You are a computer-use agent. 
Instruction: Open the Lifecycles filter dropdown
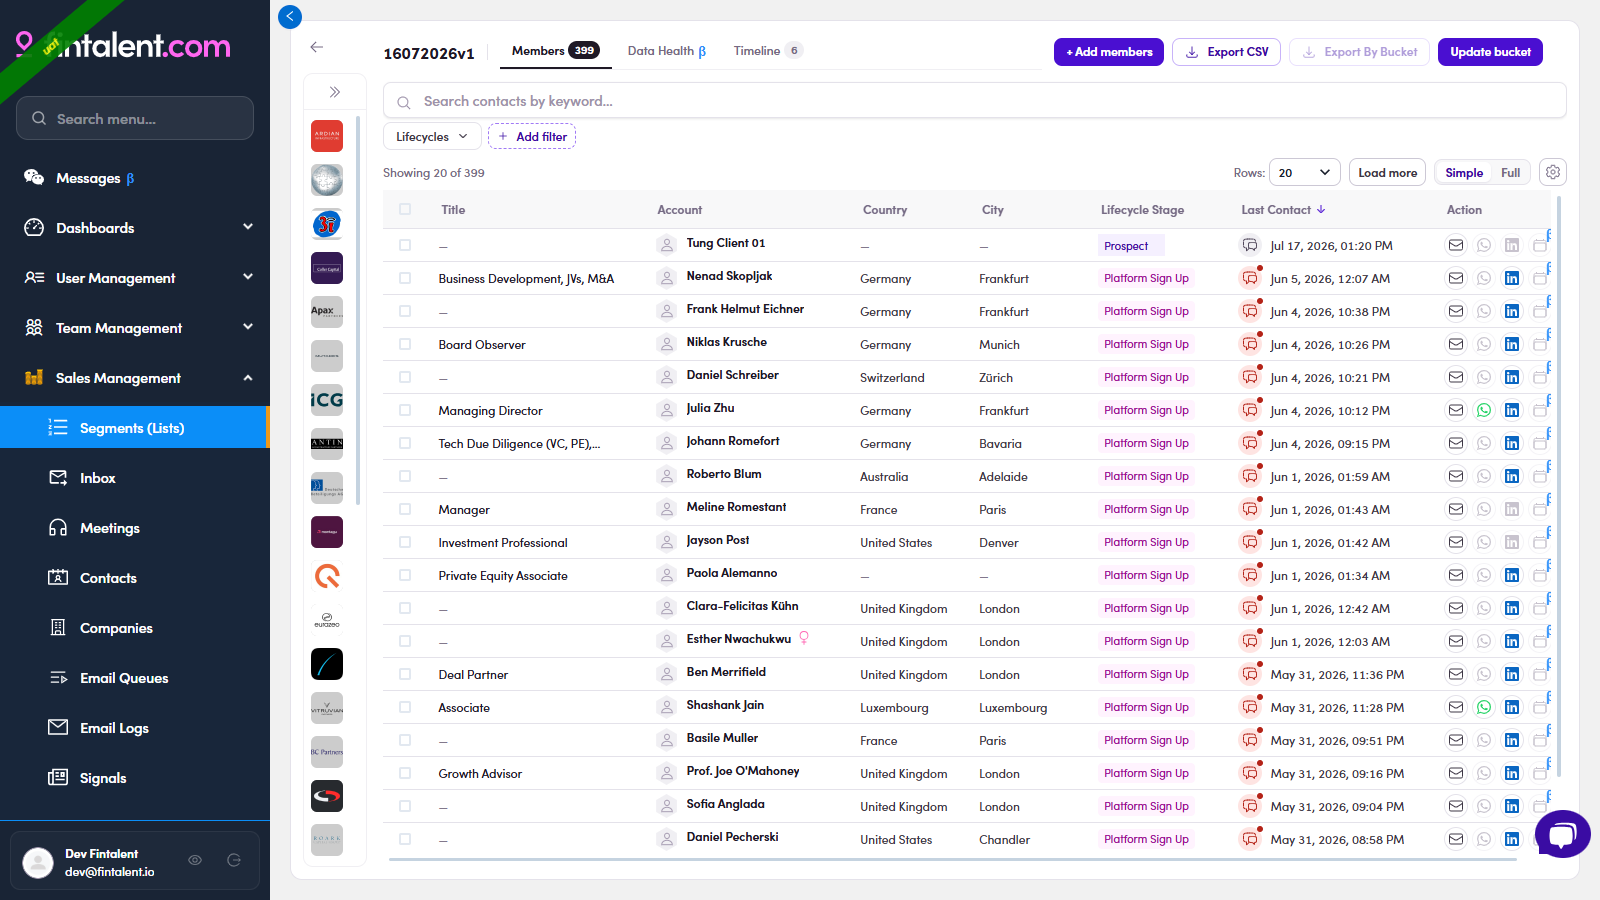[x=432, y=136]
